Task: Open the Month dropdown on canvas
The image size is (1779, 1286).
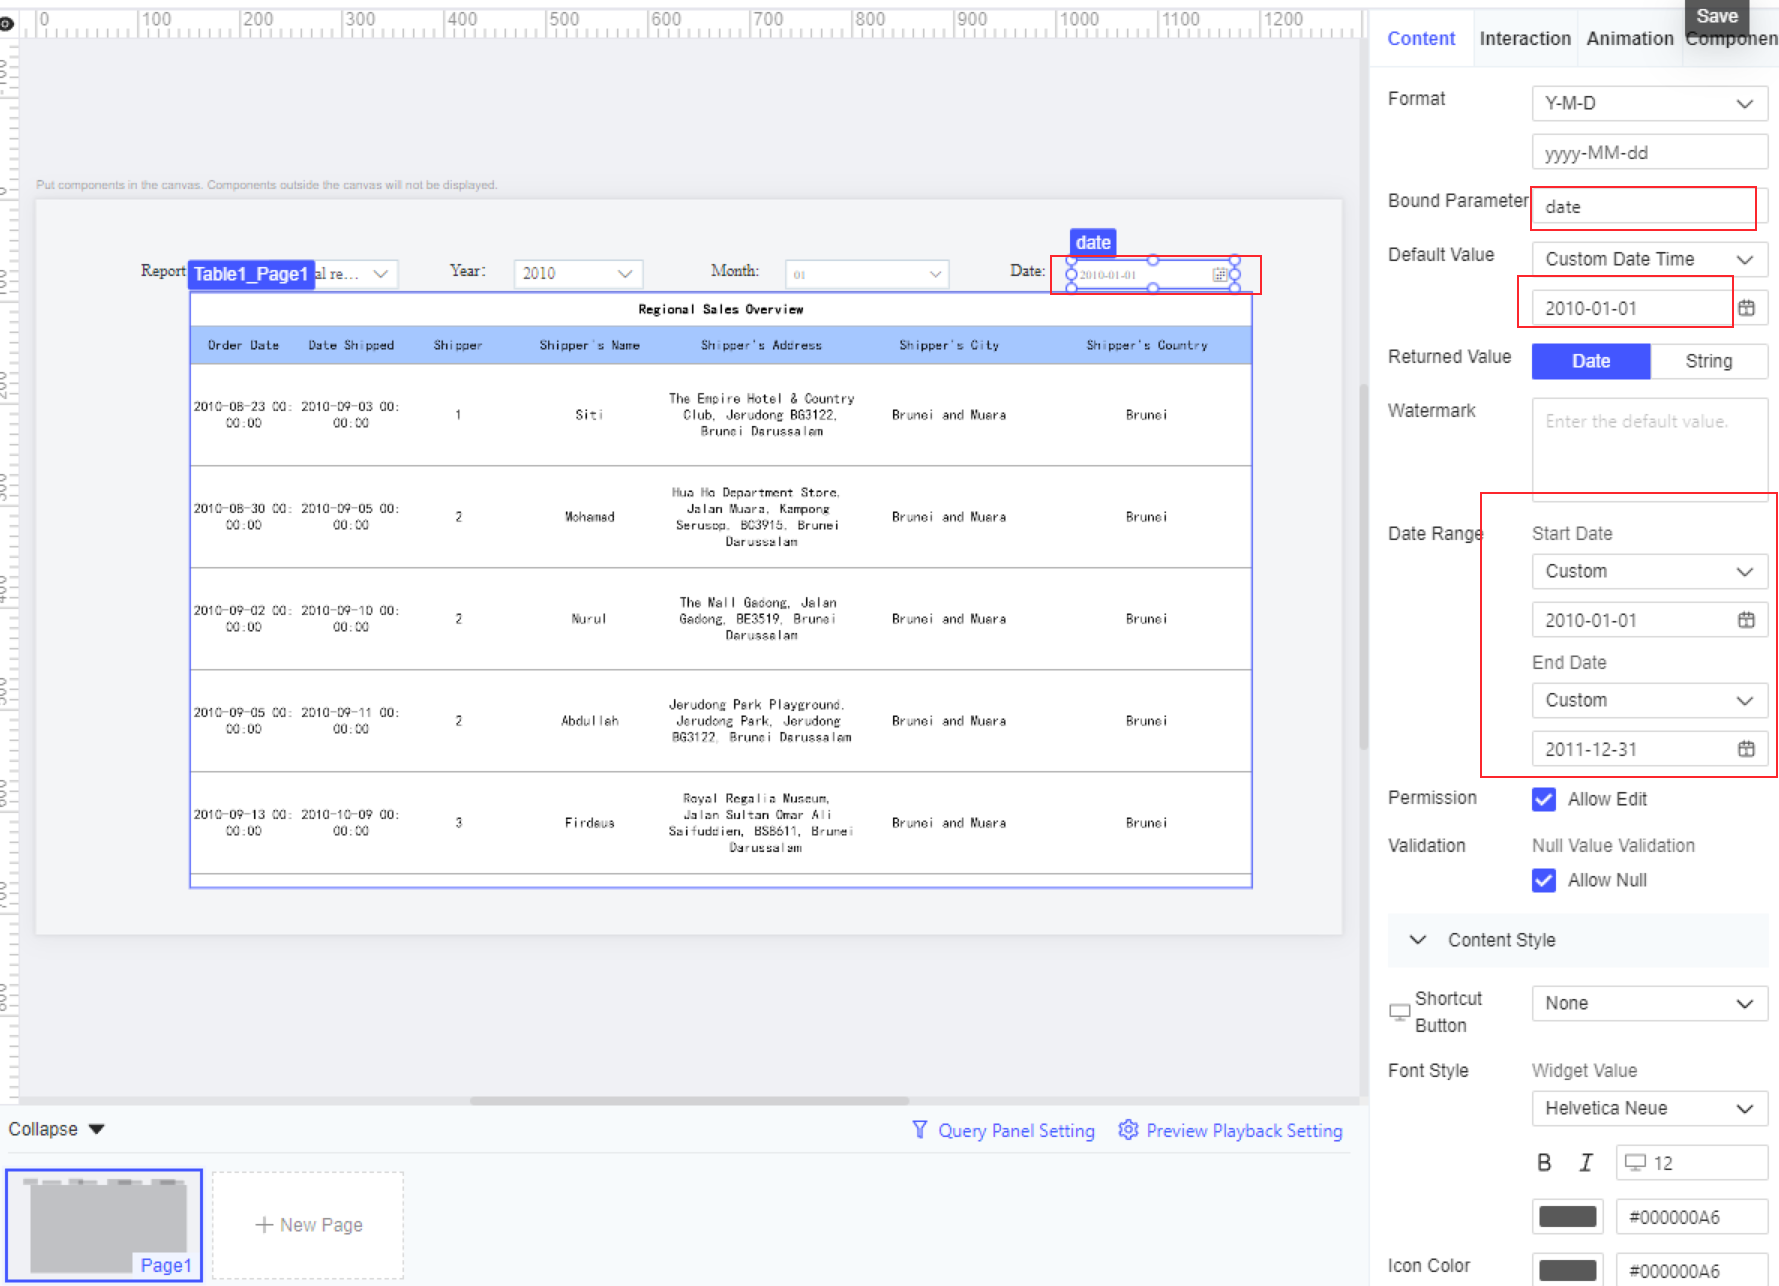Action: click(867, 273)
